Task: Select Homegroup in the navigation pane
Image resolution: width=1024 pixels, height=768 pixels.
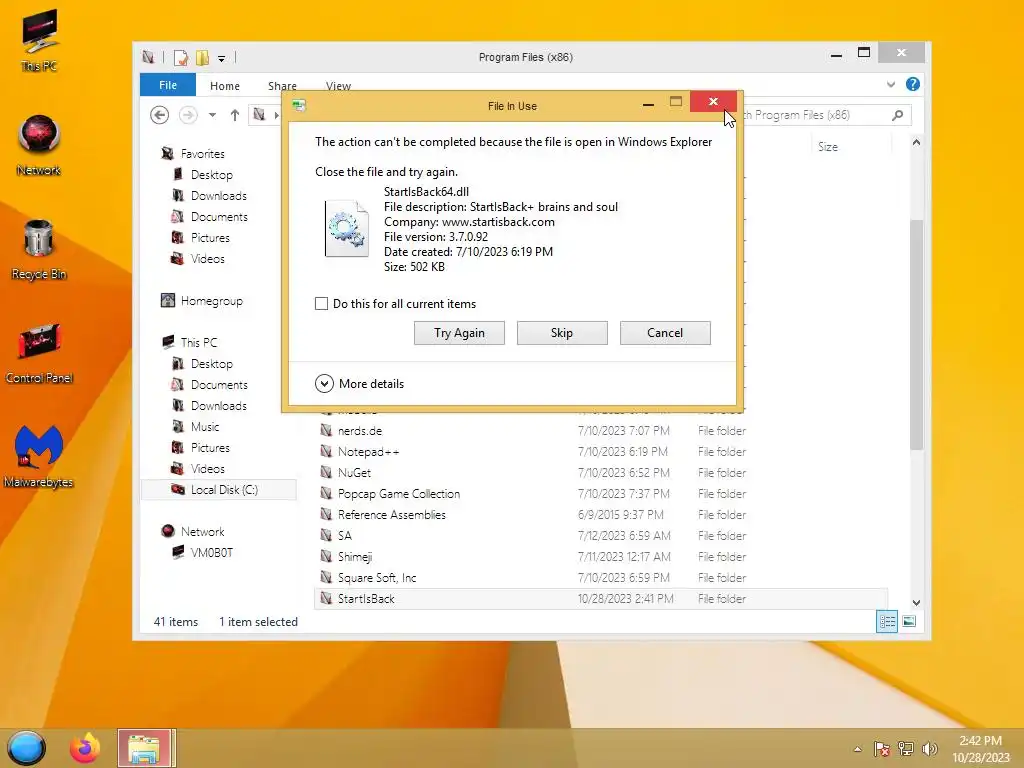Action: (211, 301)
